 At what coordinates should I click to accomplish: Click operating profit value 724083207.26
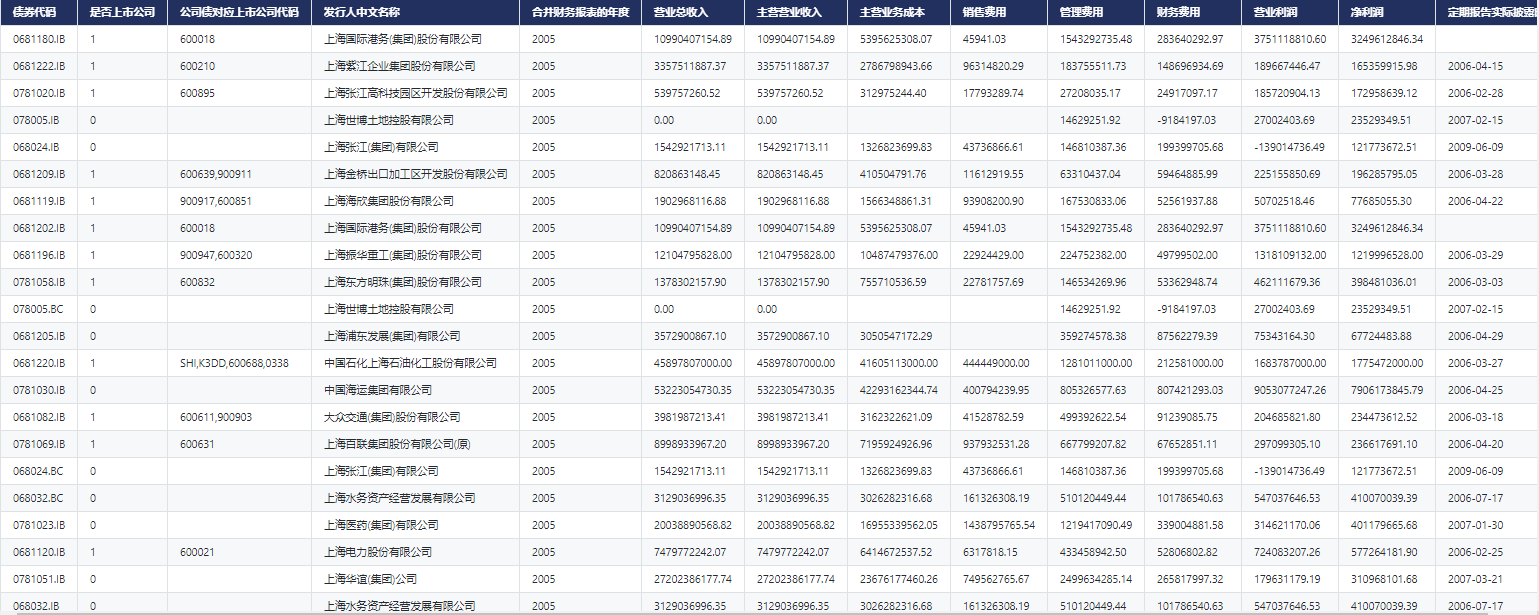1287,552
